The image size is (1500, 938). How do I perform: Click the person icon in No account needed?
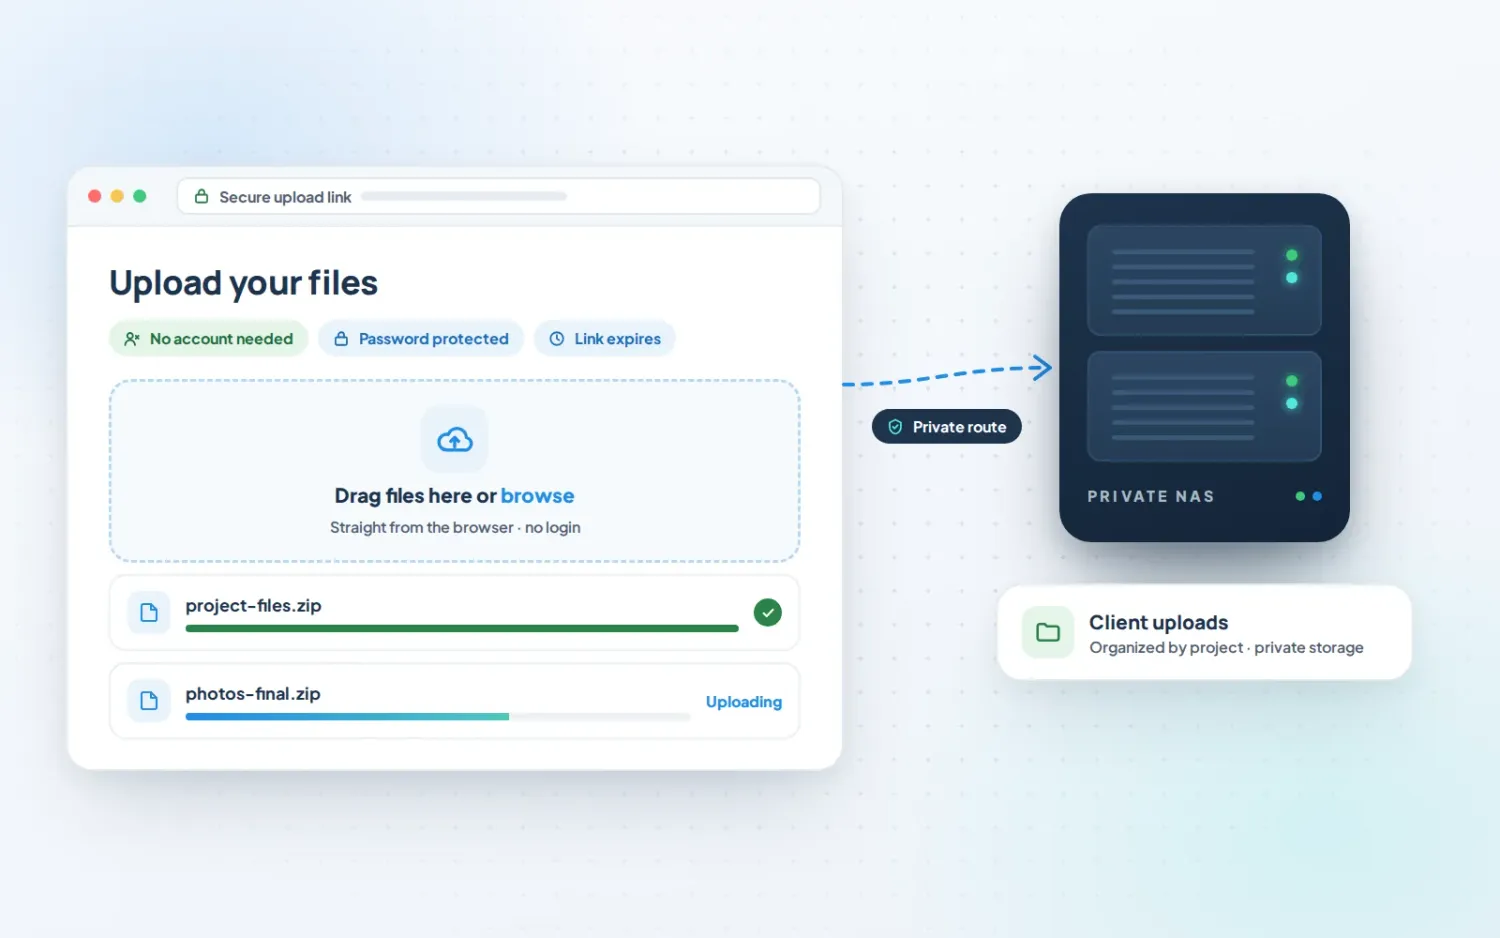pyautogui.click(x=132, y=339)
